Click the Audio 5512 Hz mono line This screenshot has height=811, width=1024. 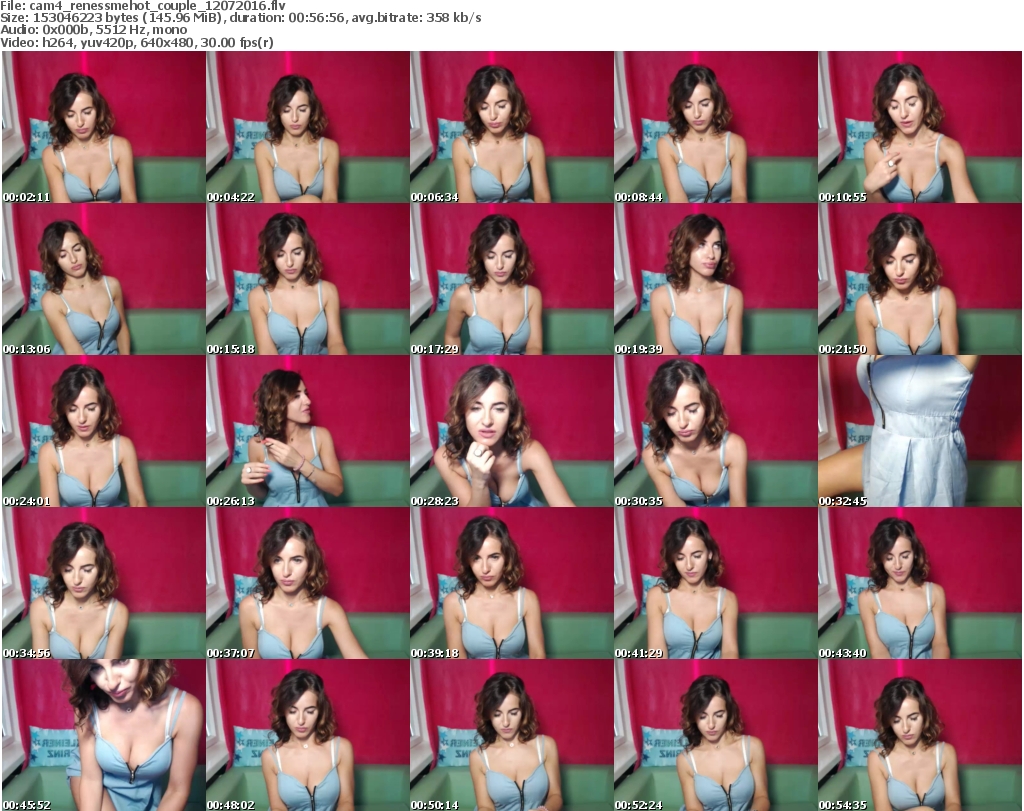94,30
